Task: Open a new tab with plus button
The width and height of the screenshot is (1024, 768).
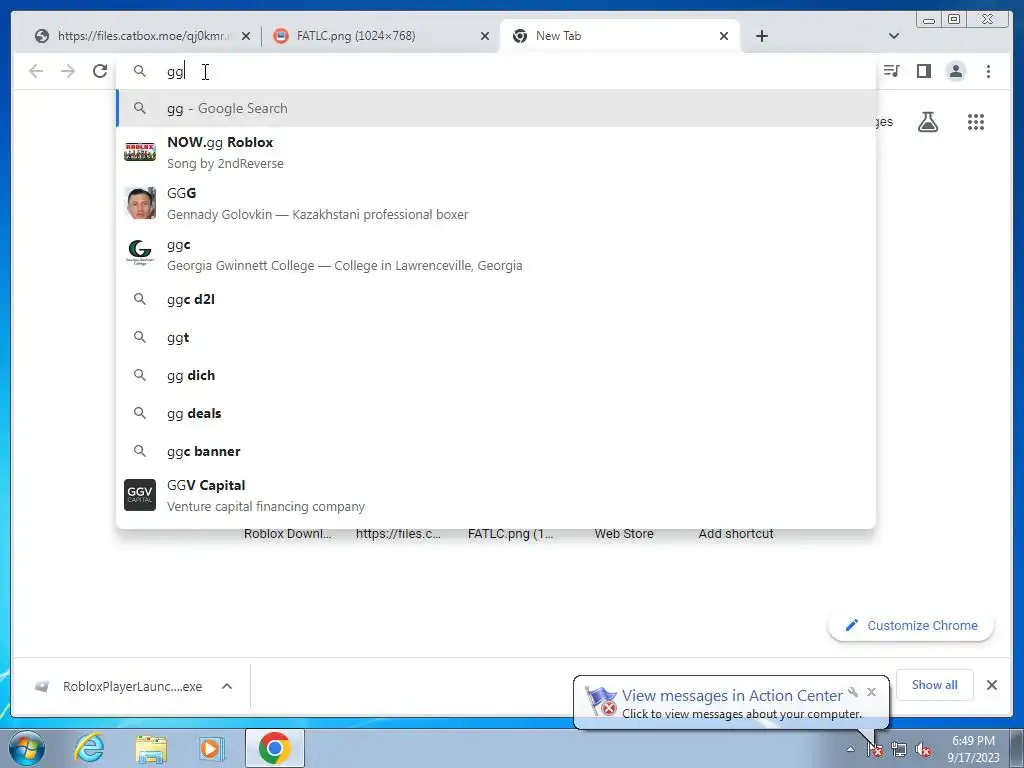Action: coord(761,36)
